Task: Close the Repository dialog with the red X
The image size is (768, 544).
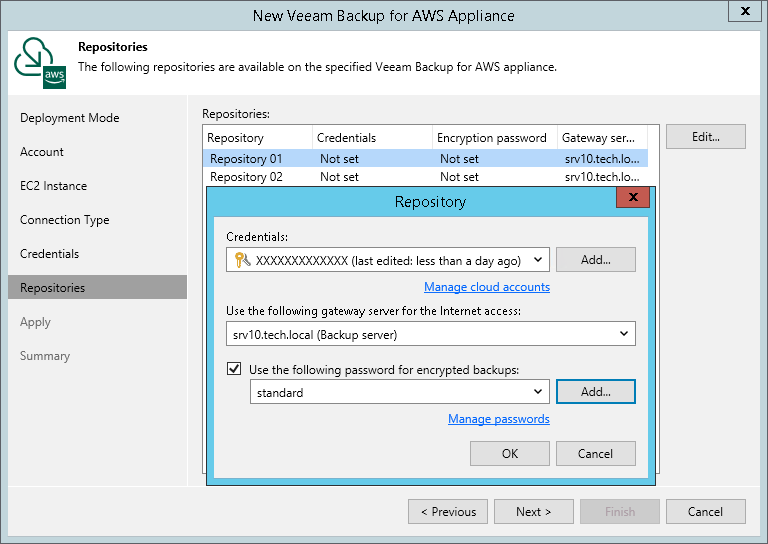Action: 633,197
